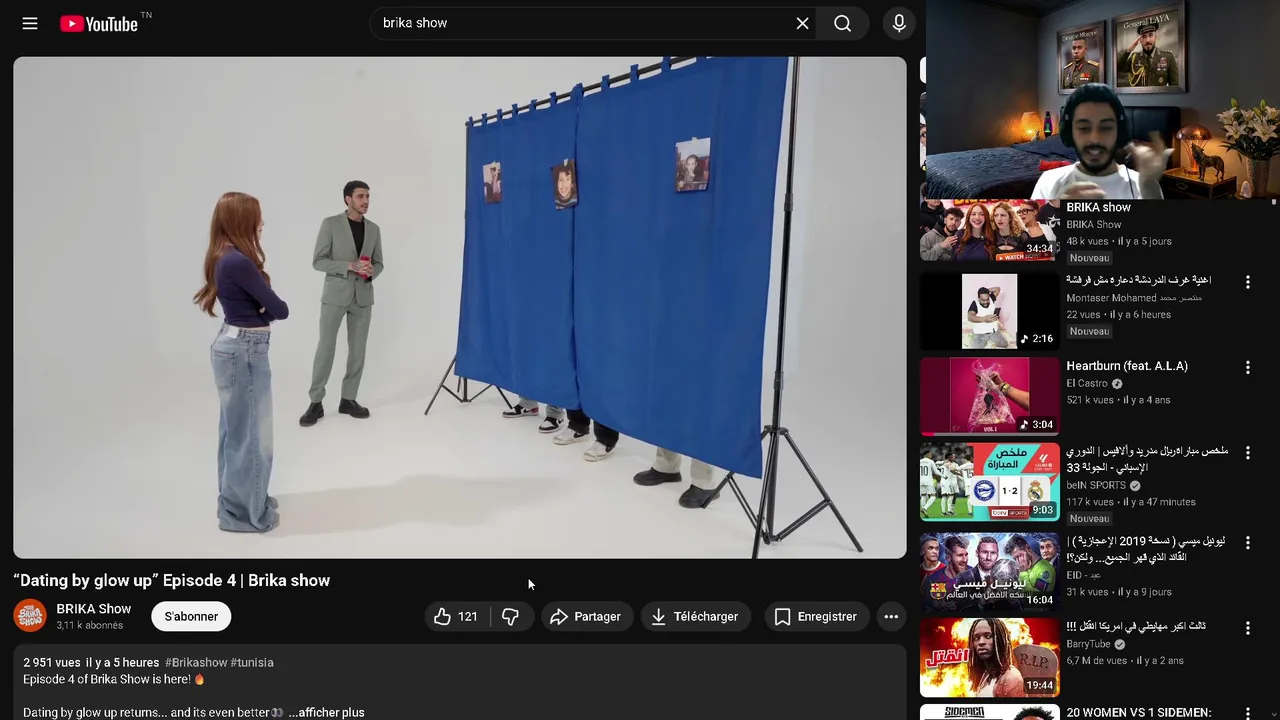Screen dimensions: 1280x720
Task: Open Montaser Mohamed 2:16 thumbnail
Action: coord(989,310)
